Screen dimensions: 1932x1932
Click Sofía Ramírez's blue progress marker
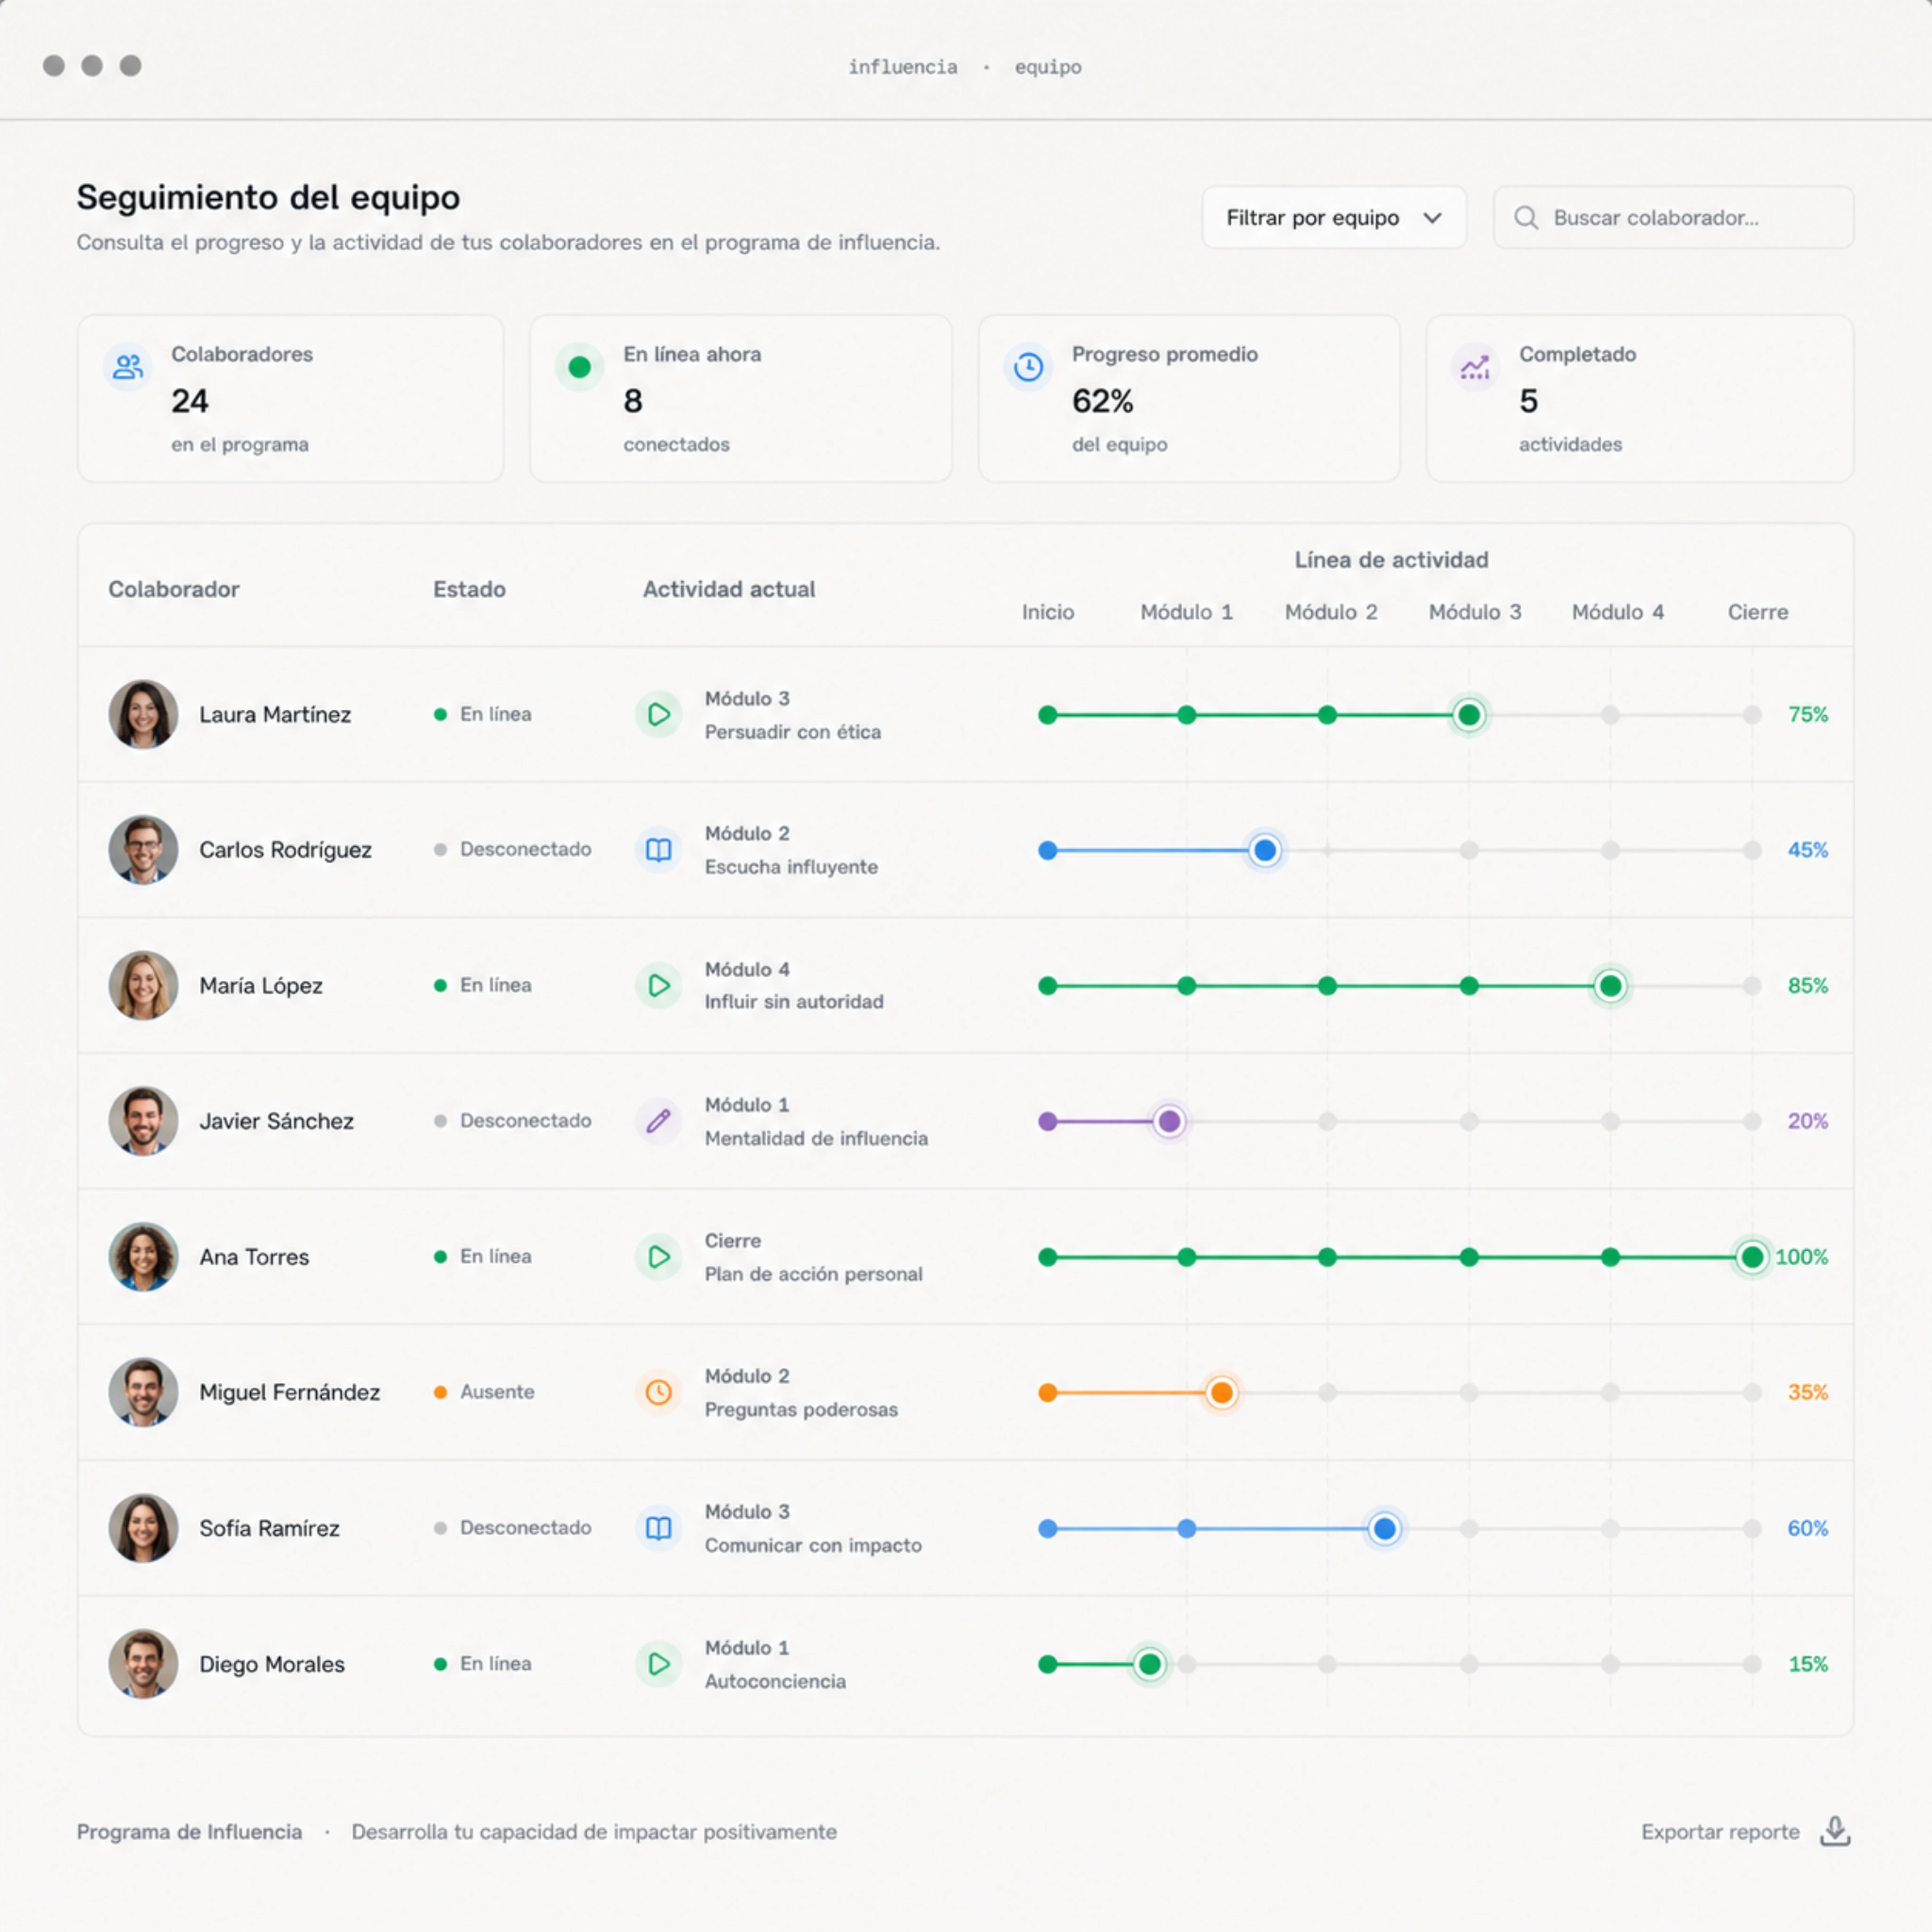click(x=1385, y=1528)
